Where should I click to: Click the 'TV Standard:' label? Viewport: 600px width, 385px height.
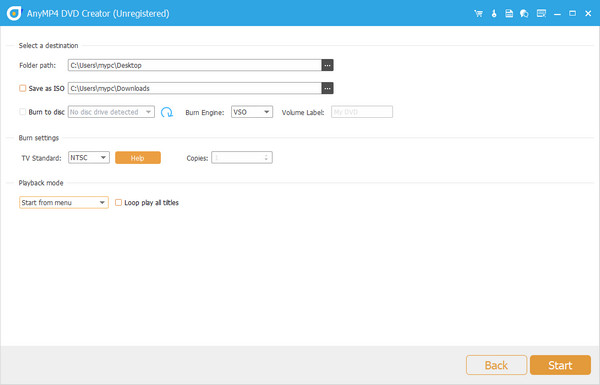click(x=41, y=158)
